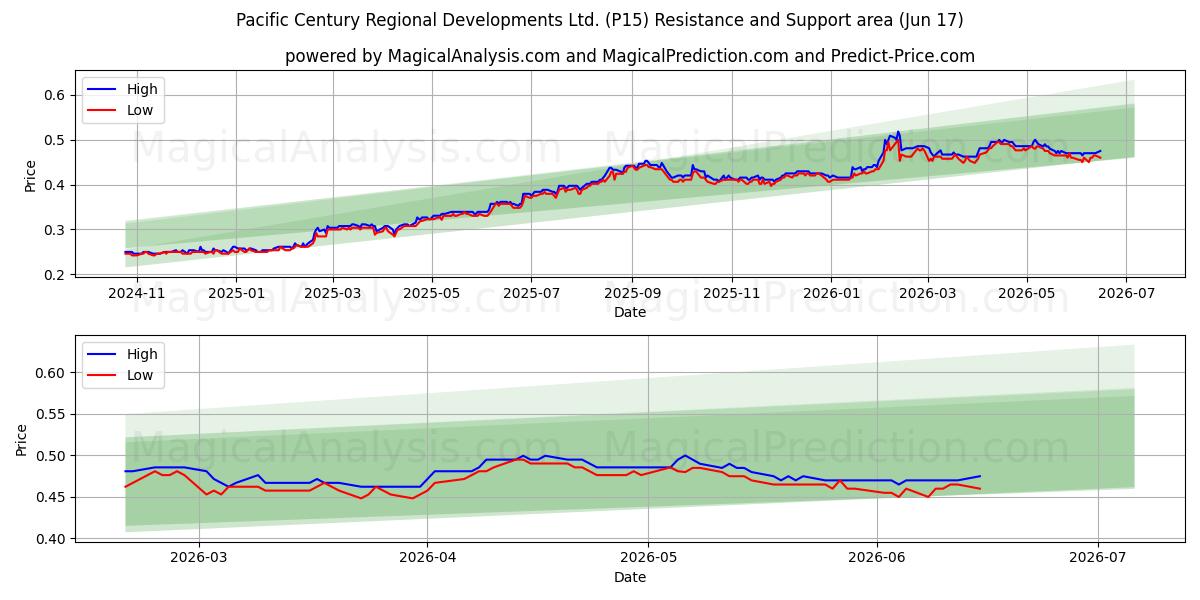The height and width of the screenshot is (600, 1200).
Task: Click the '2025-03' x-axis label in the top chart
Action: click(x=333, y=293)
